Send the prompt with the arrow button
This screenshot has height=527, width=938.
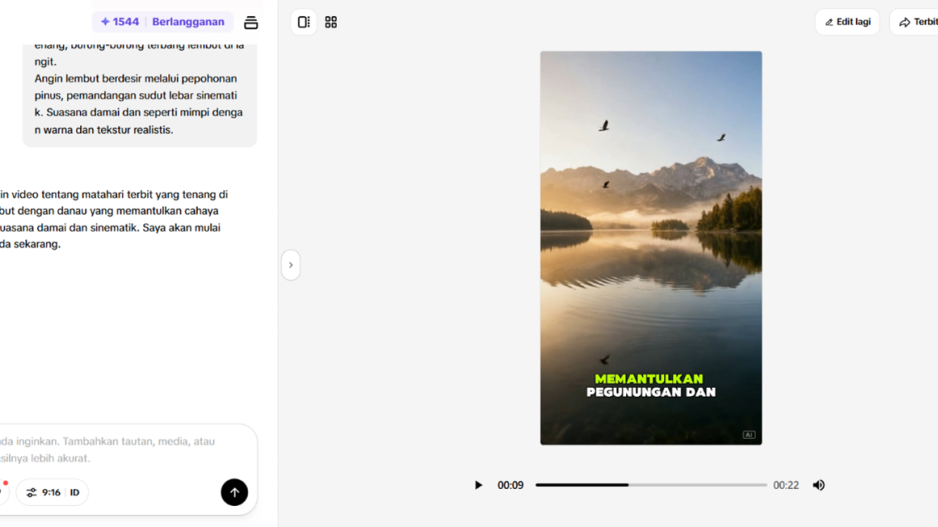point(234,492)
